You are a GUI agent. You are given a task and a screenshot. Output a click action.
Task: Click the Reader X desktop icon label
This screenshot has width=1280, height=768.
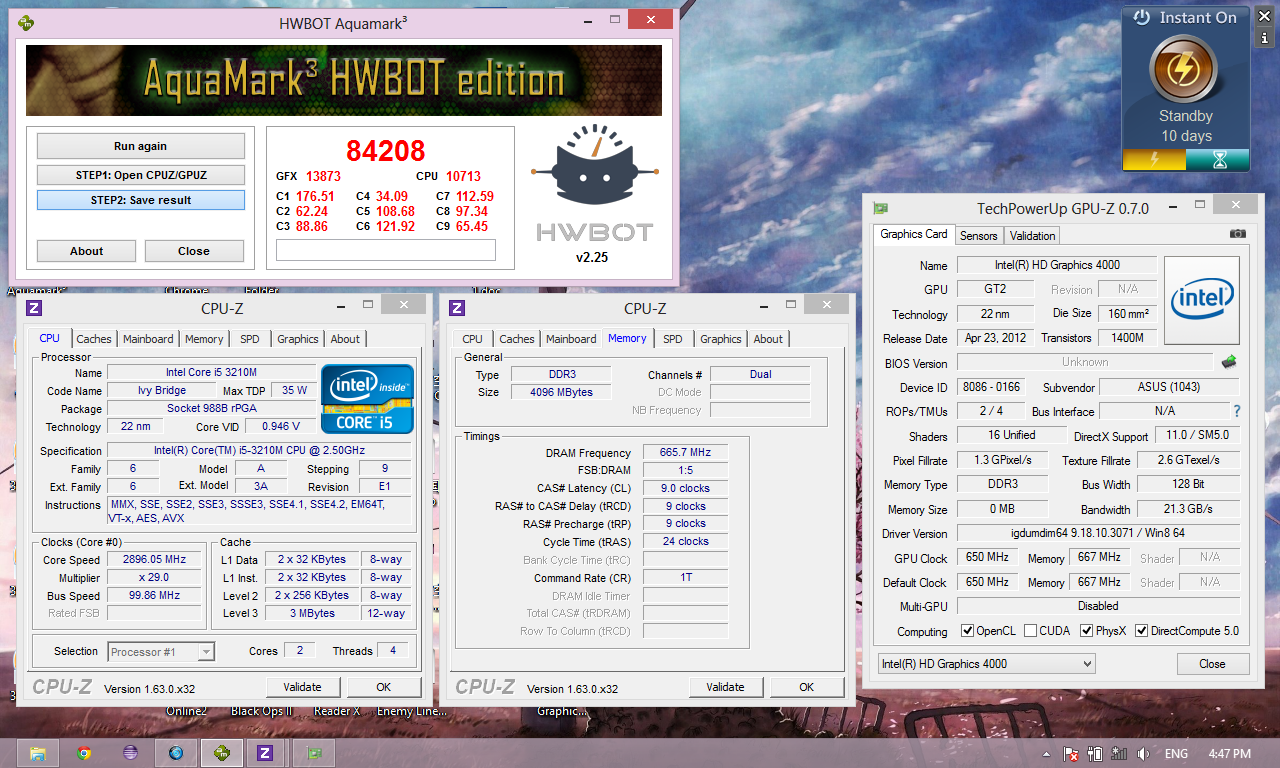click(337, 711)
